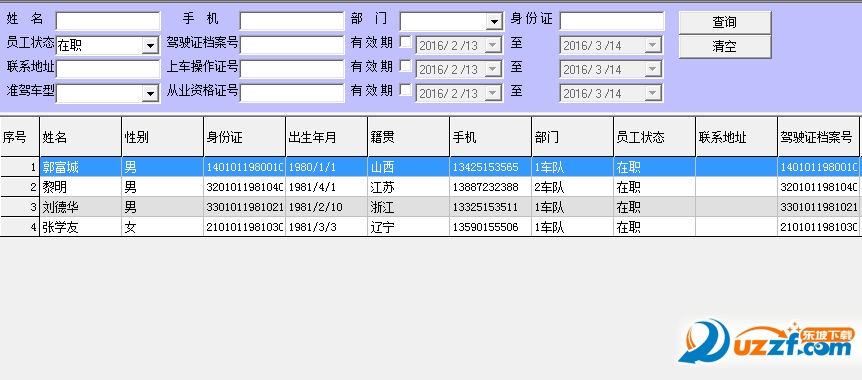Image resolution: width=862 pixels, height=380 pixels.
Task: Open end date picker in 驾驶证档案号 row
Action: (653, 46)
